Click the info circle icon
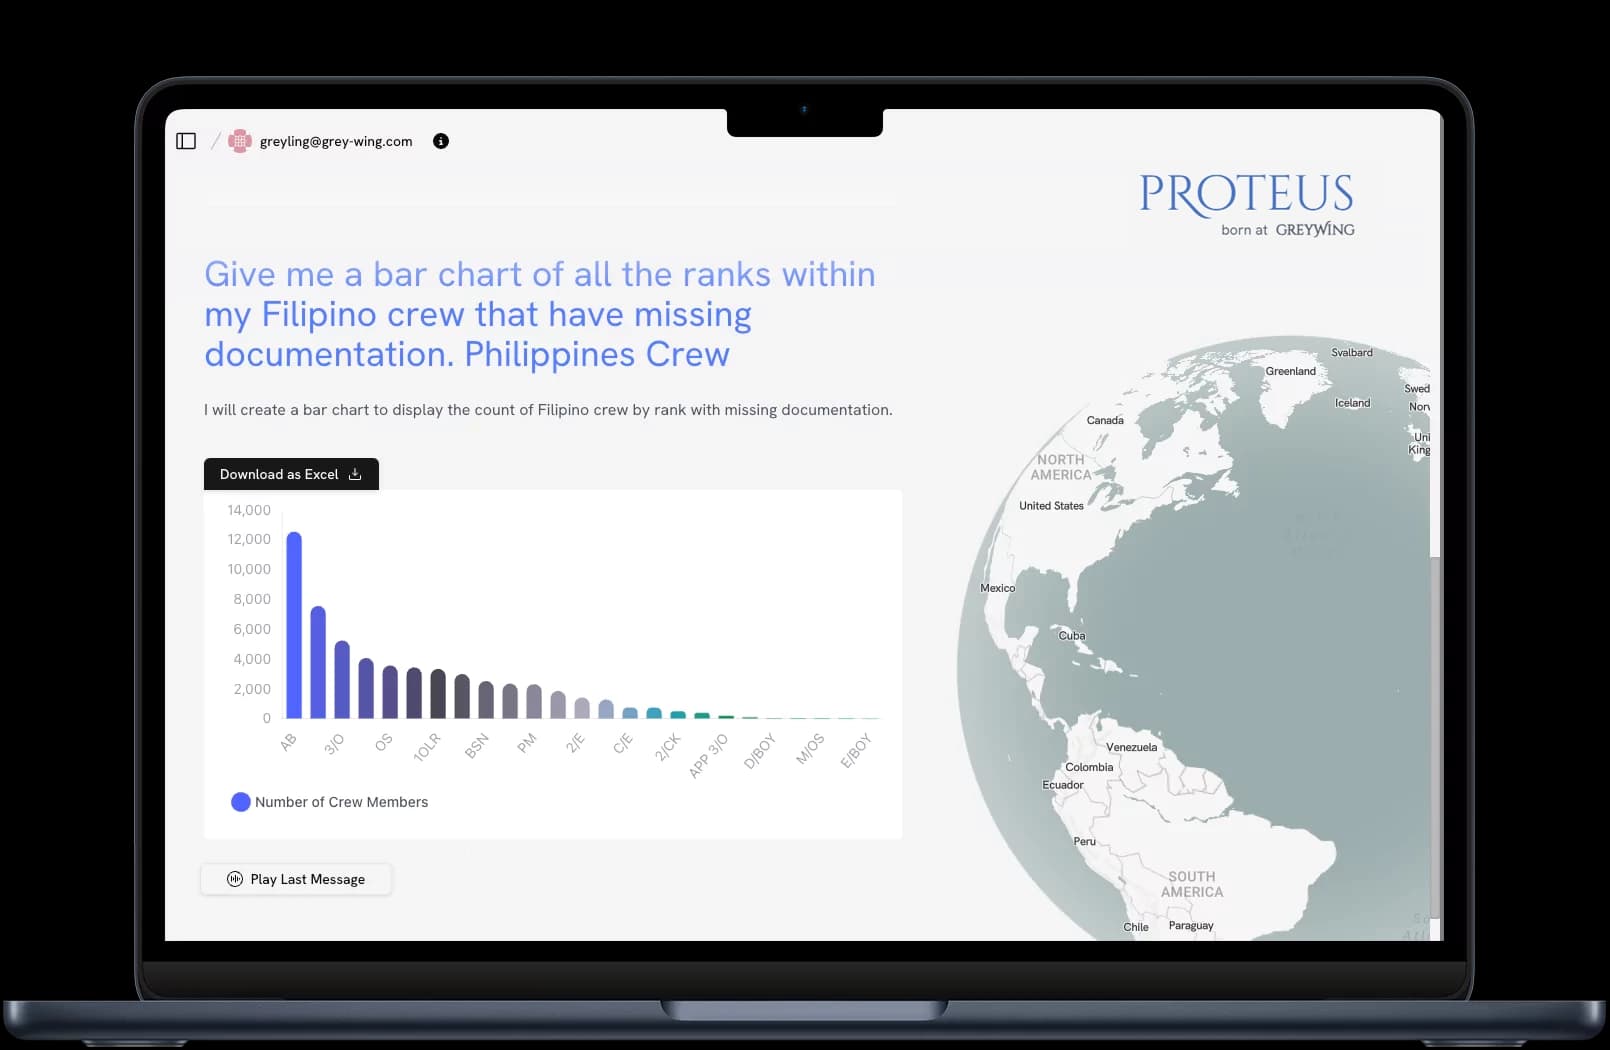The image size is (1610, 1050). [441, 141]
